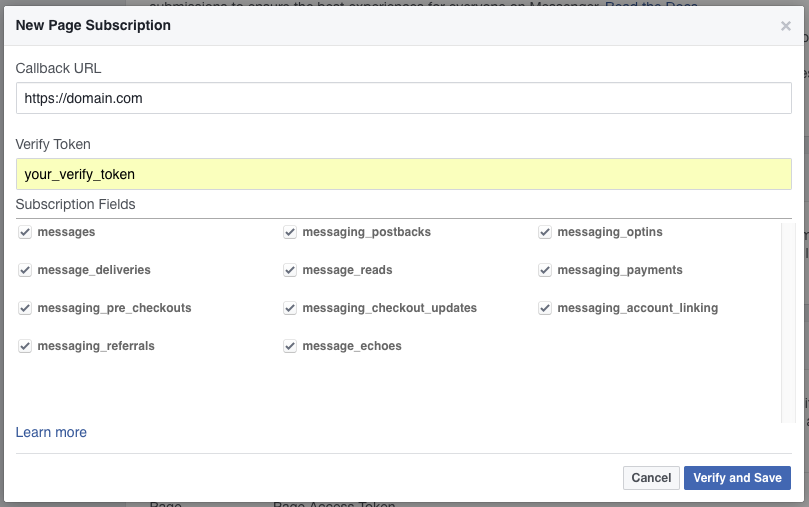Close the New Page Subscription dialog

[x=785, y=26]
